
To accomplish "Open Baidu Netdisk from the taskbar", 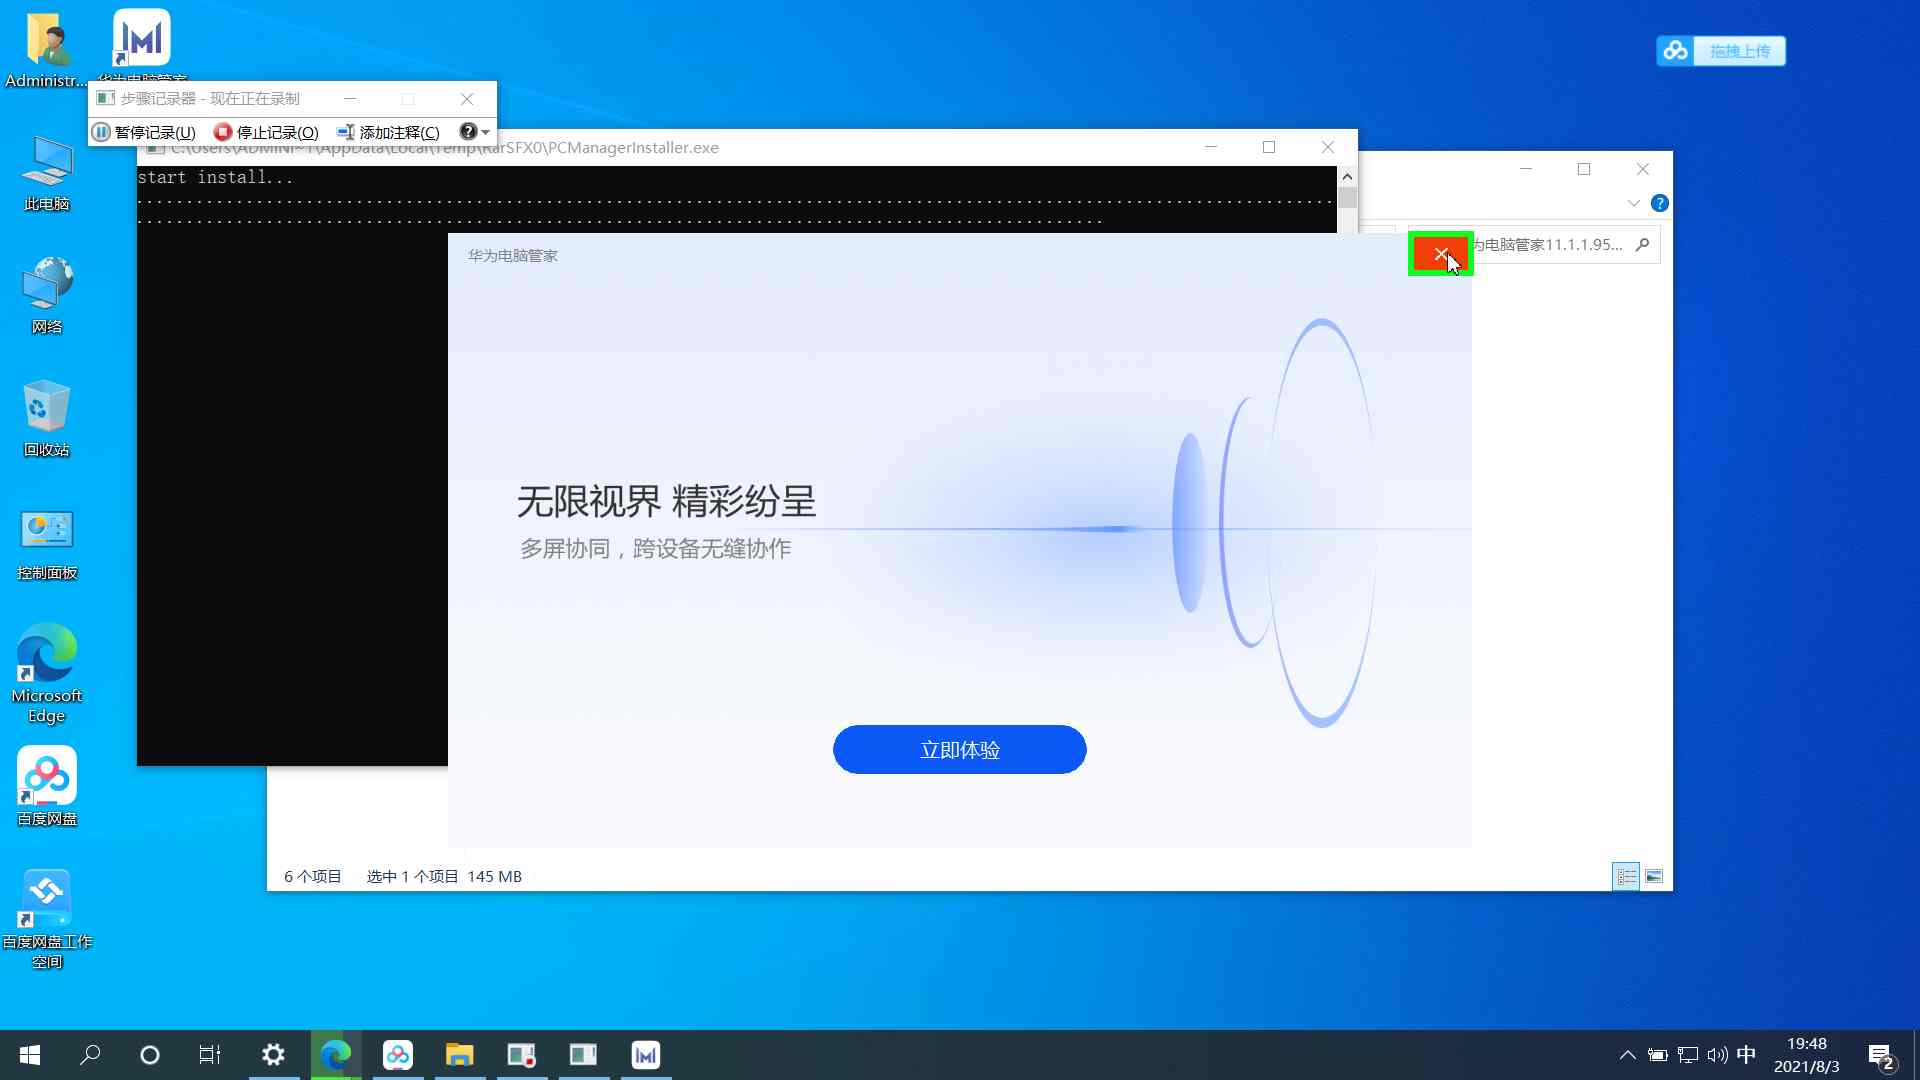I will tap(398, 1054).
